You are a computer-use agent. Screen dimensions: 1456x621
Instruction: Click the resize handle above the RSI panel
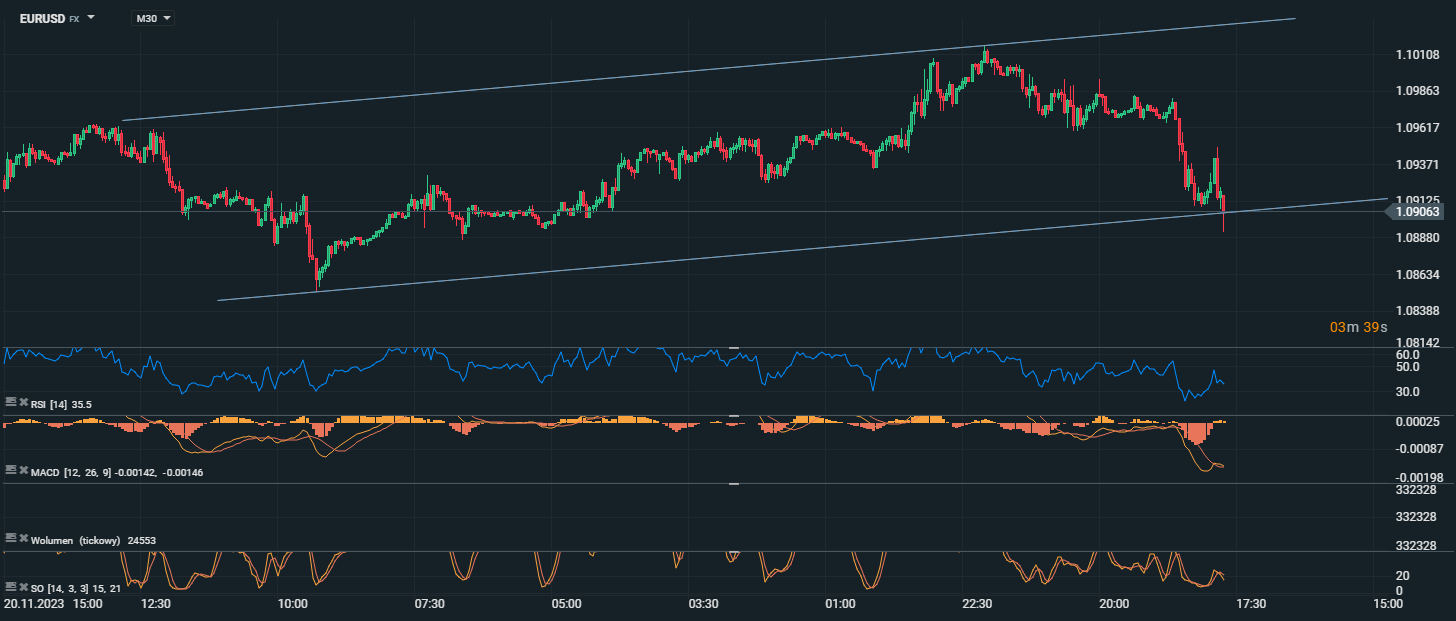pos(733,347)
